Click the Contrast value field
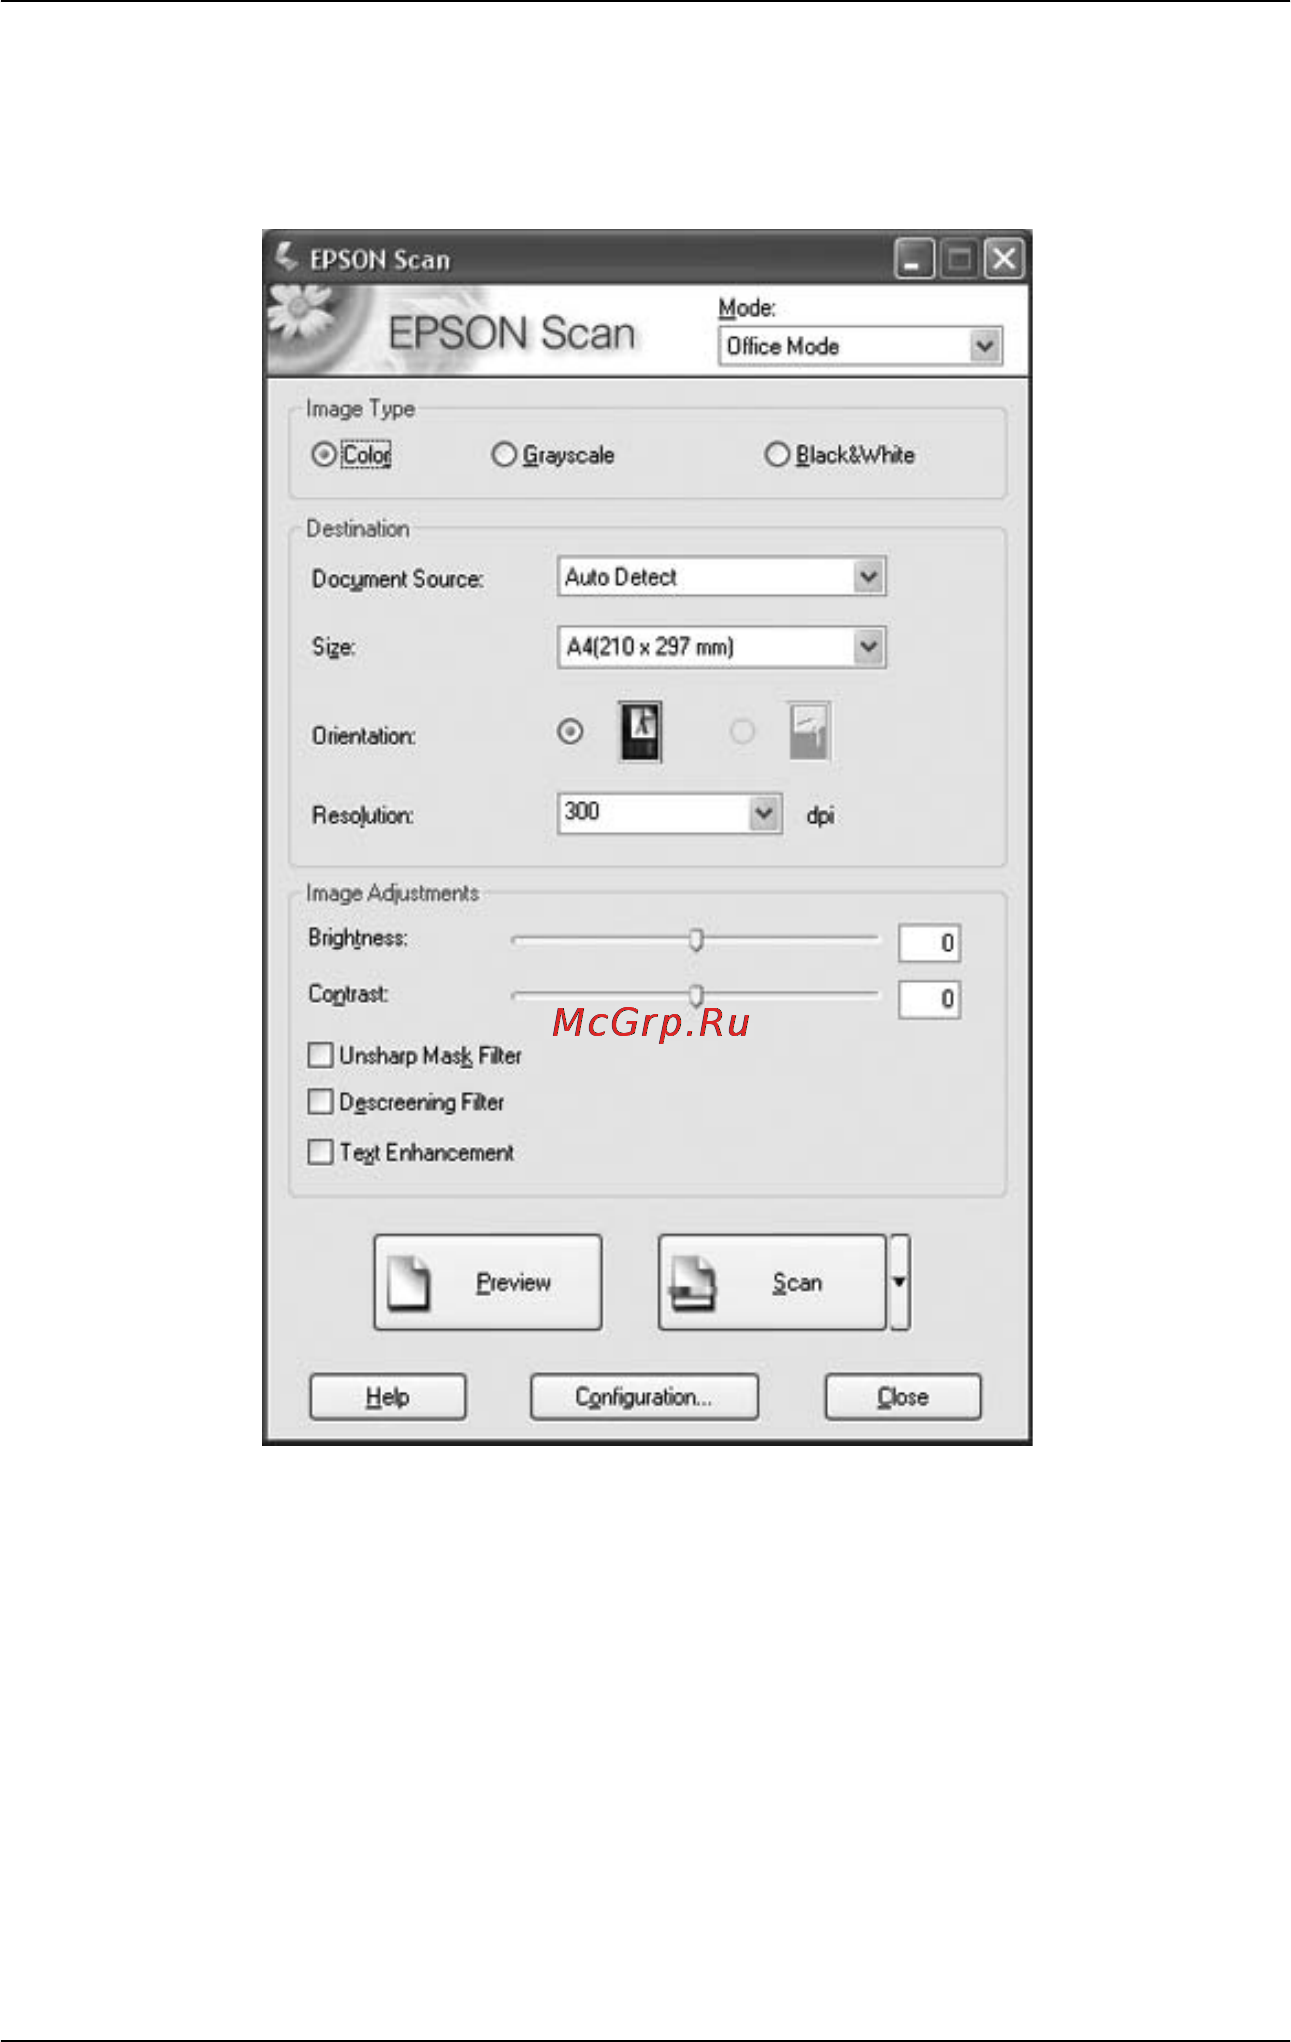The width and height of the screenshot is (1291, 2042). [x=929, y=999]
